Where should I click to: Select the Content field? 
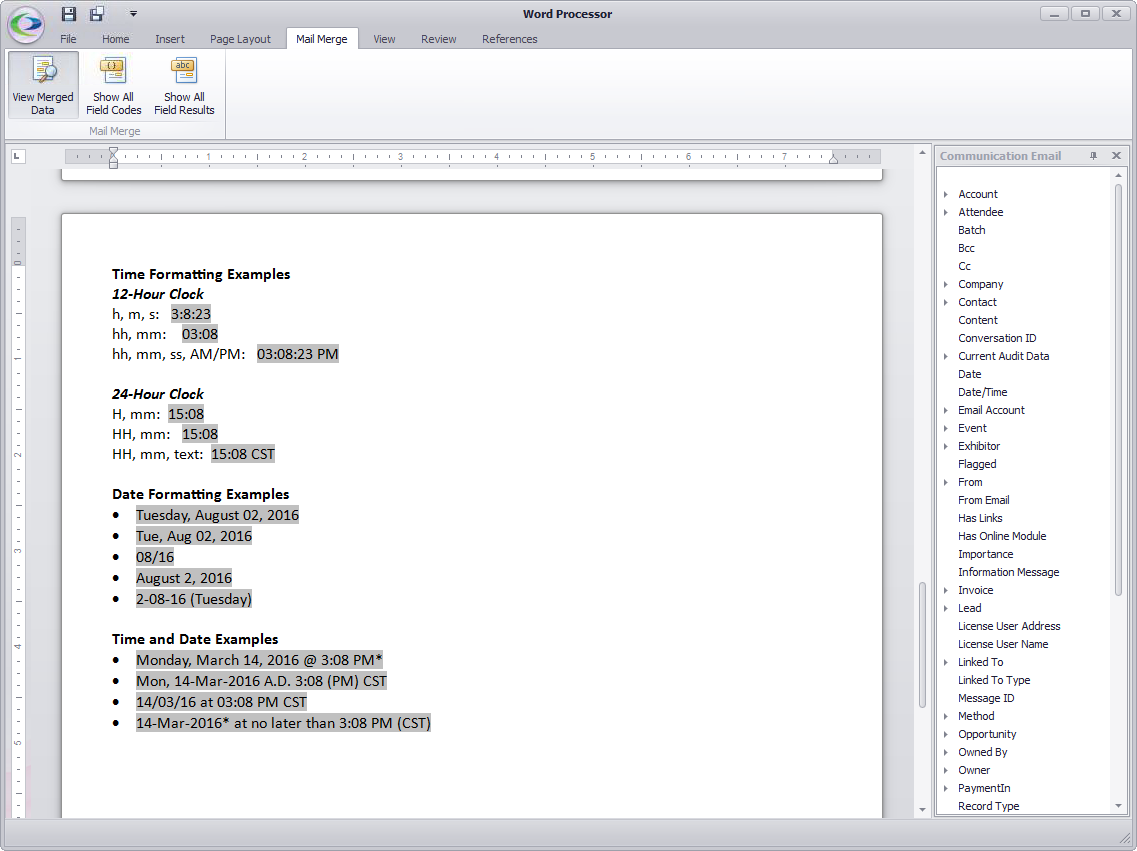[977, 320]
